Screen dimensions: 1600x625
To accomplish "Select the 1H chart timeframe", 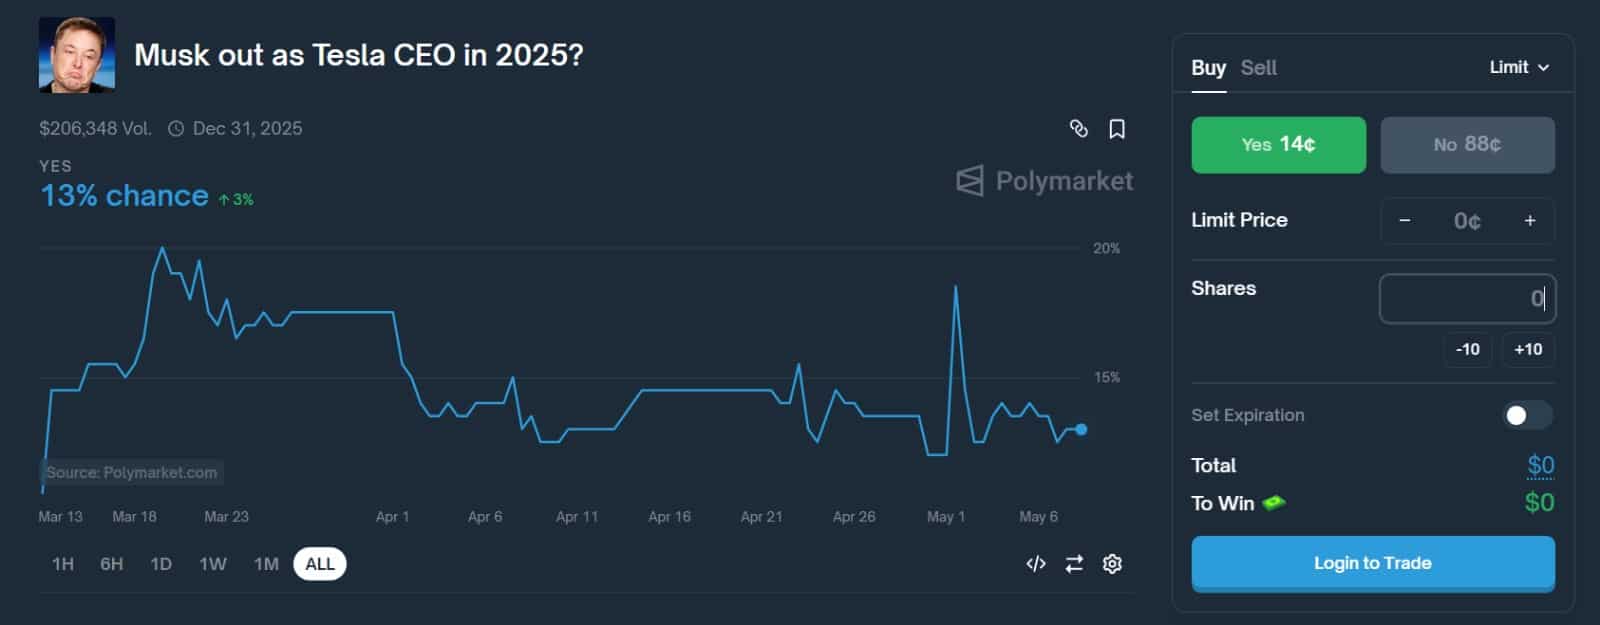I will click(x=63, y=564).
